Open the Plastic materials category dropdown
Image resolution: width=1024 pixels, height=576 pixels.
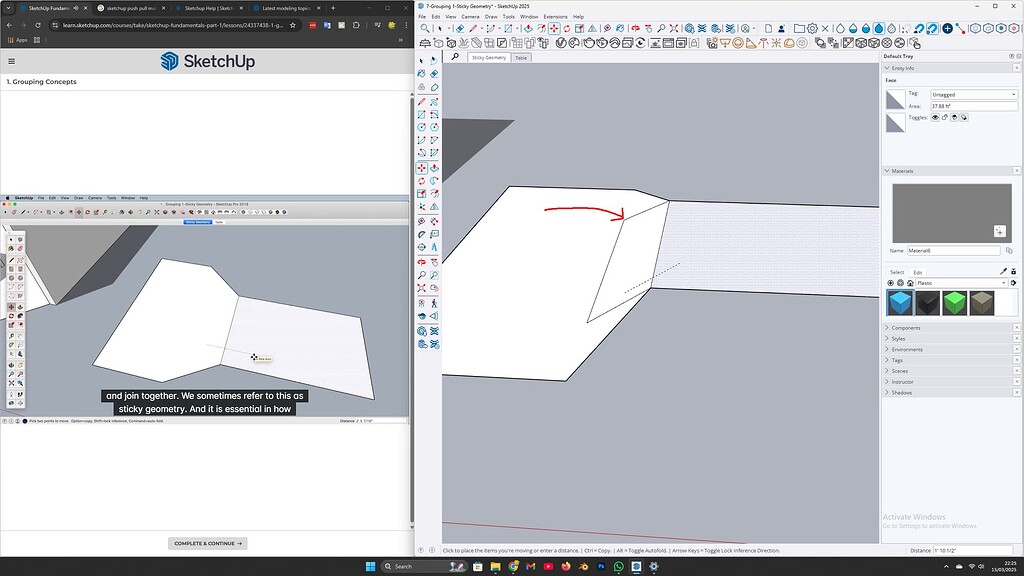(1004, 283)
